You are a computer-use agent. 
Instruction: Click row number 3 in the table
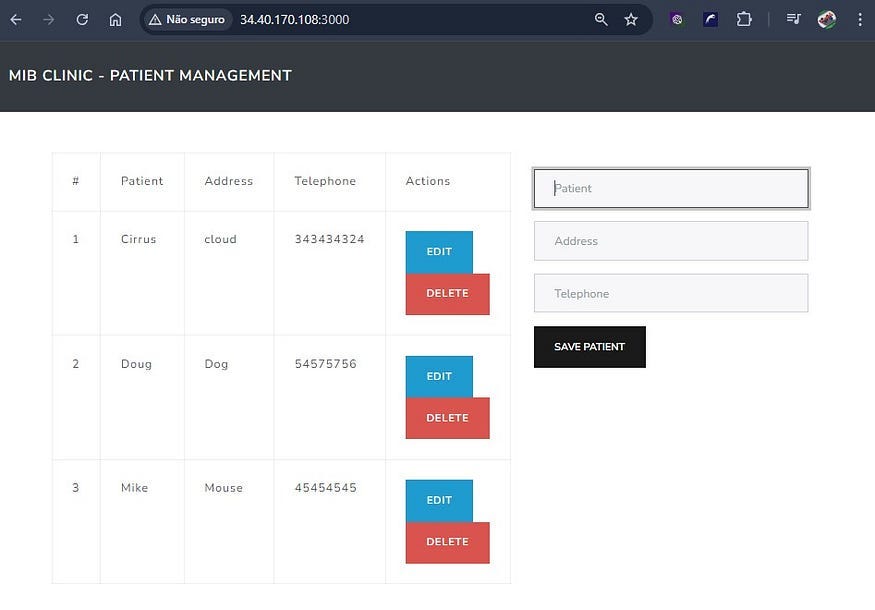76,488
